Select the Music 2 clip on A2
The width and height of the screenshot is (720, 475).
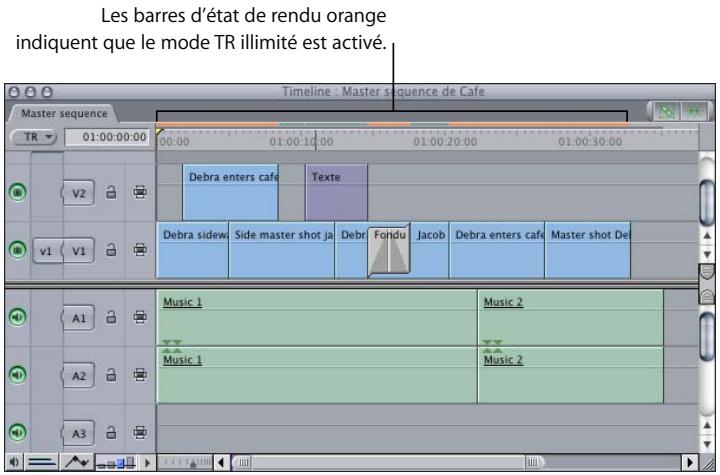[x=571, y=375]
